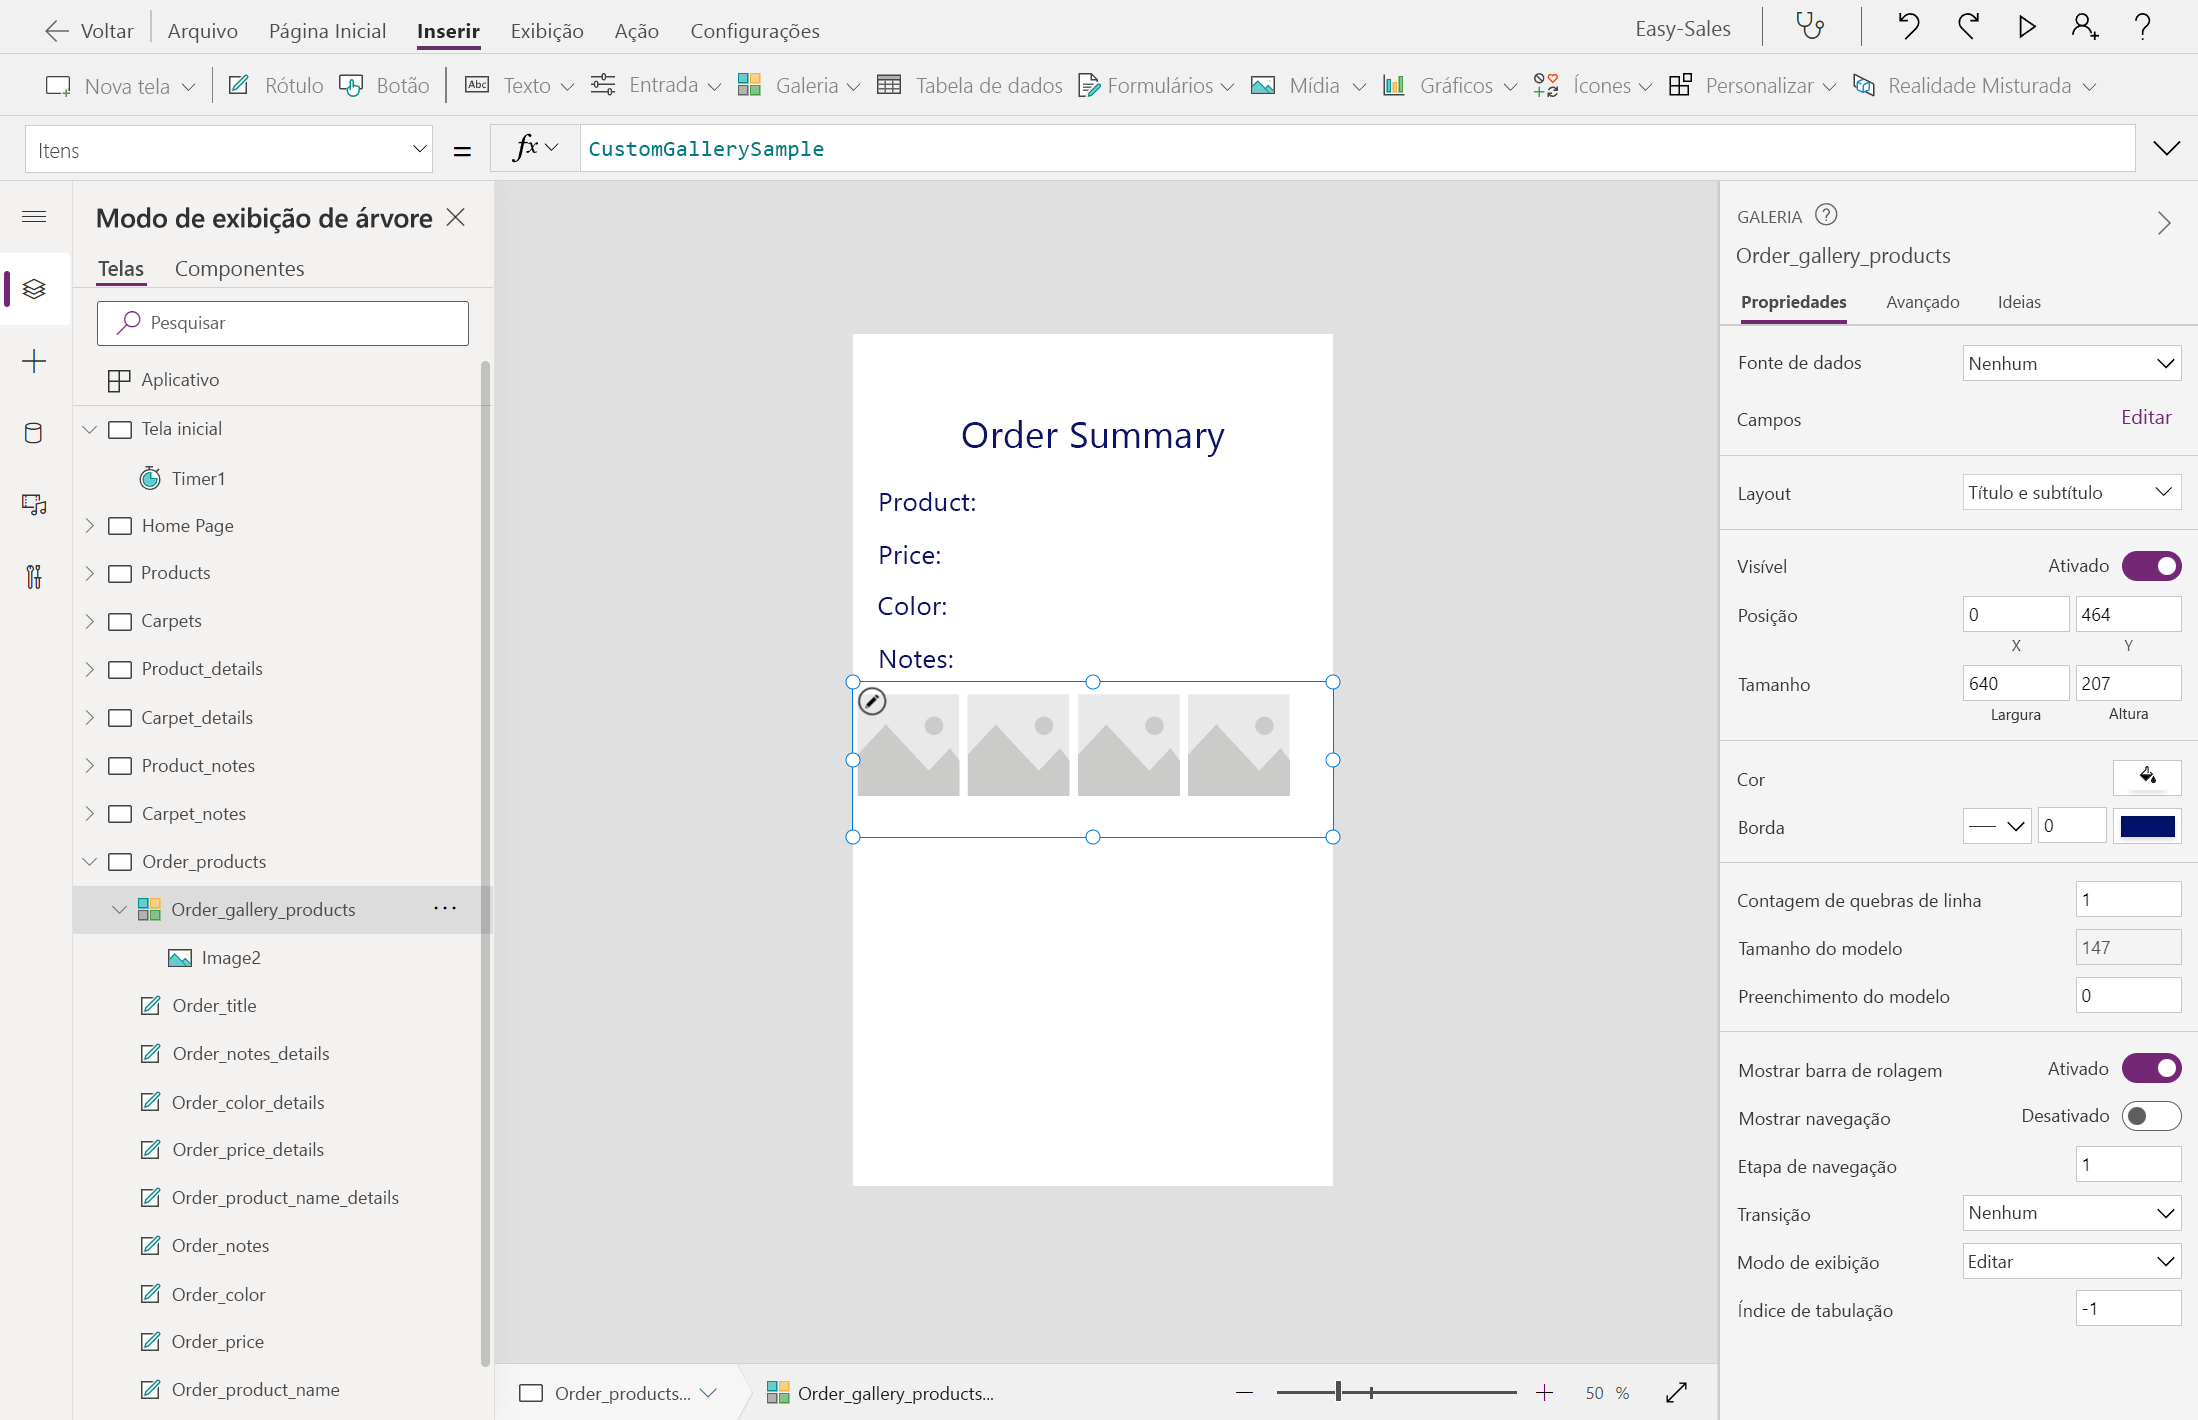Open the Fonte de dados dropdown
The width and height of the screenshot is (2198, 1420).
point(2071,363)
